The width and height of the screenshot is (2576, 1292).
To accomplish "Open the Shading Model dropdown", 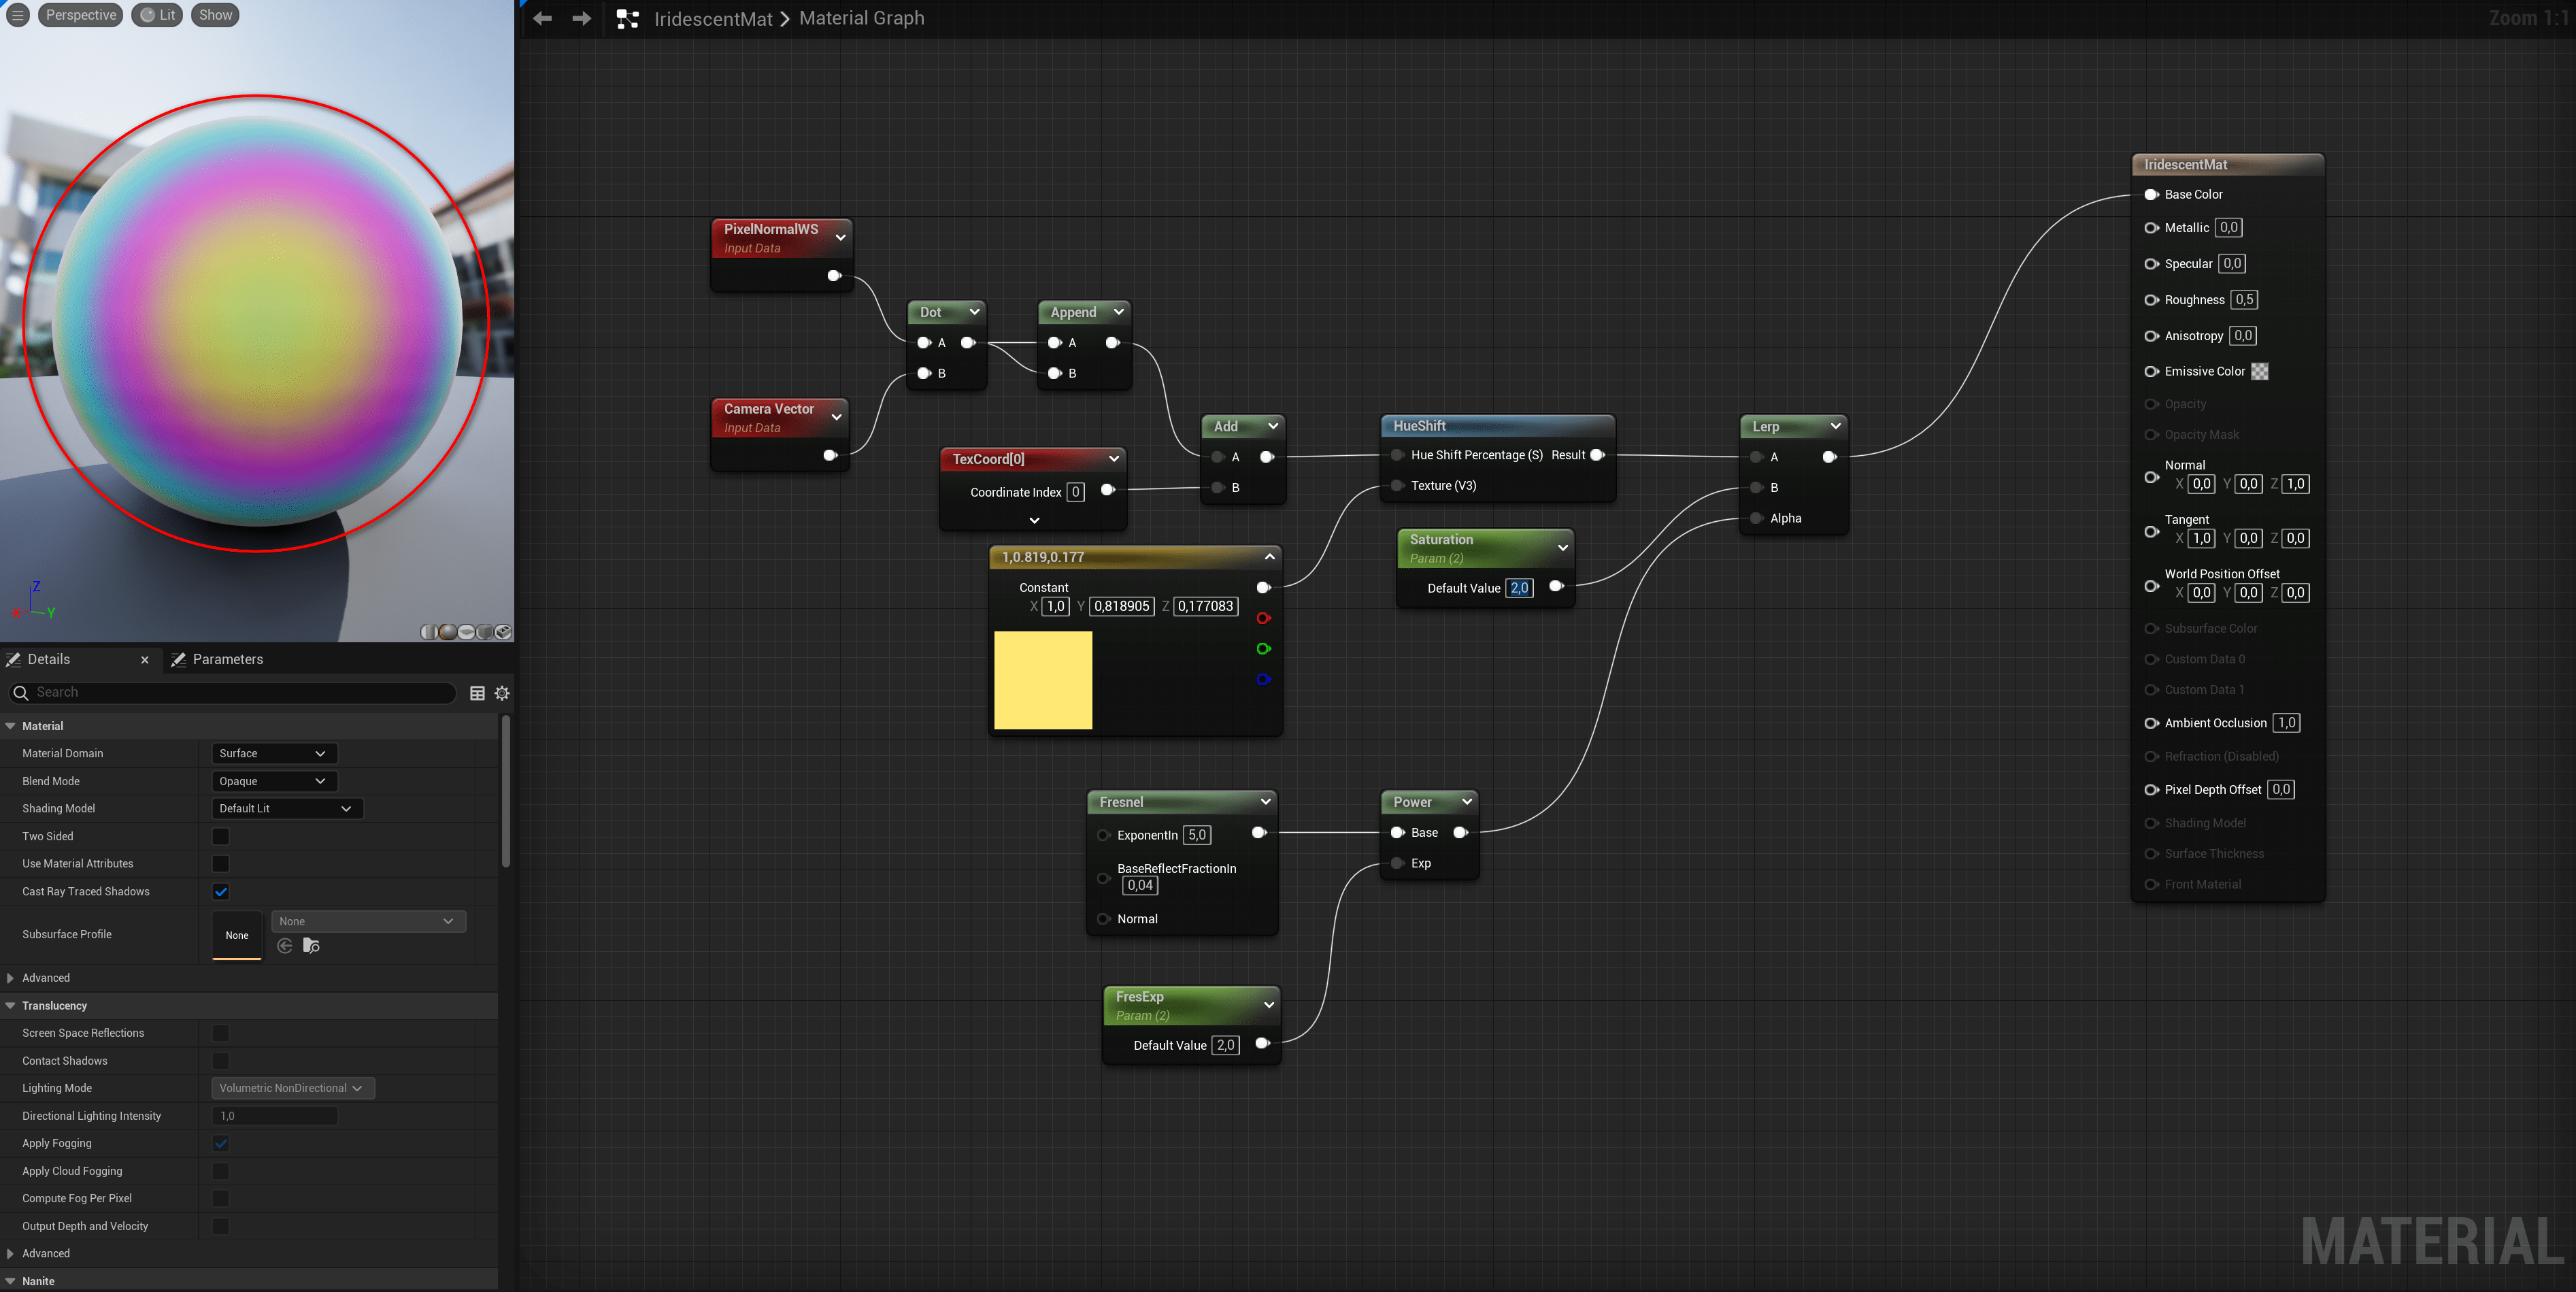I will pyautogui.click(x=286, y=808).
